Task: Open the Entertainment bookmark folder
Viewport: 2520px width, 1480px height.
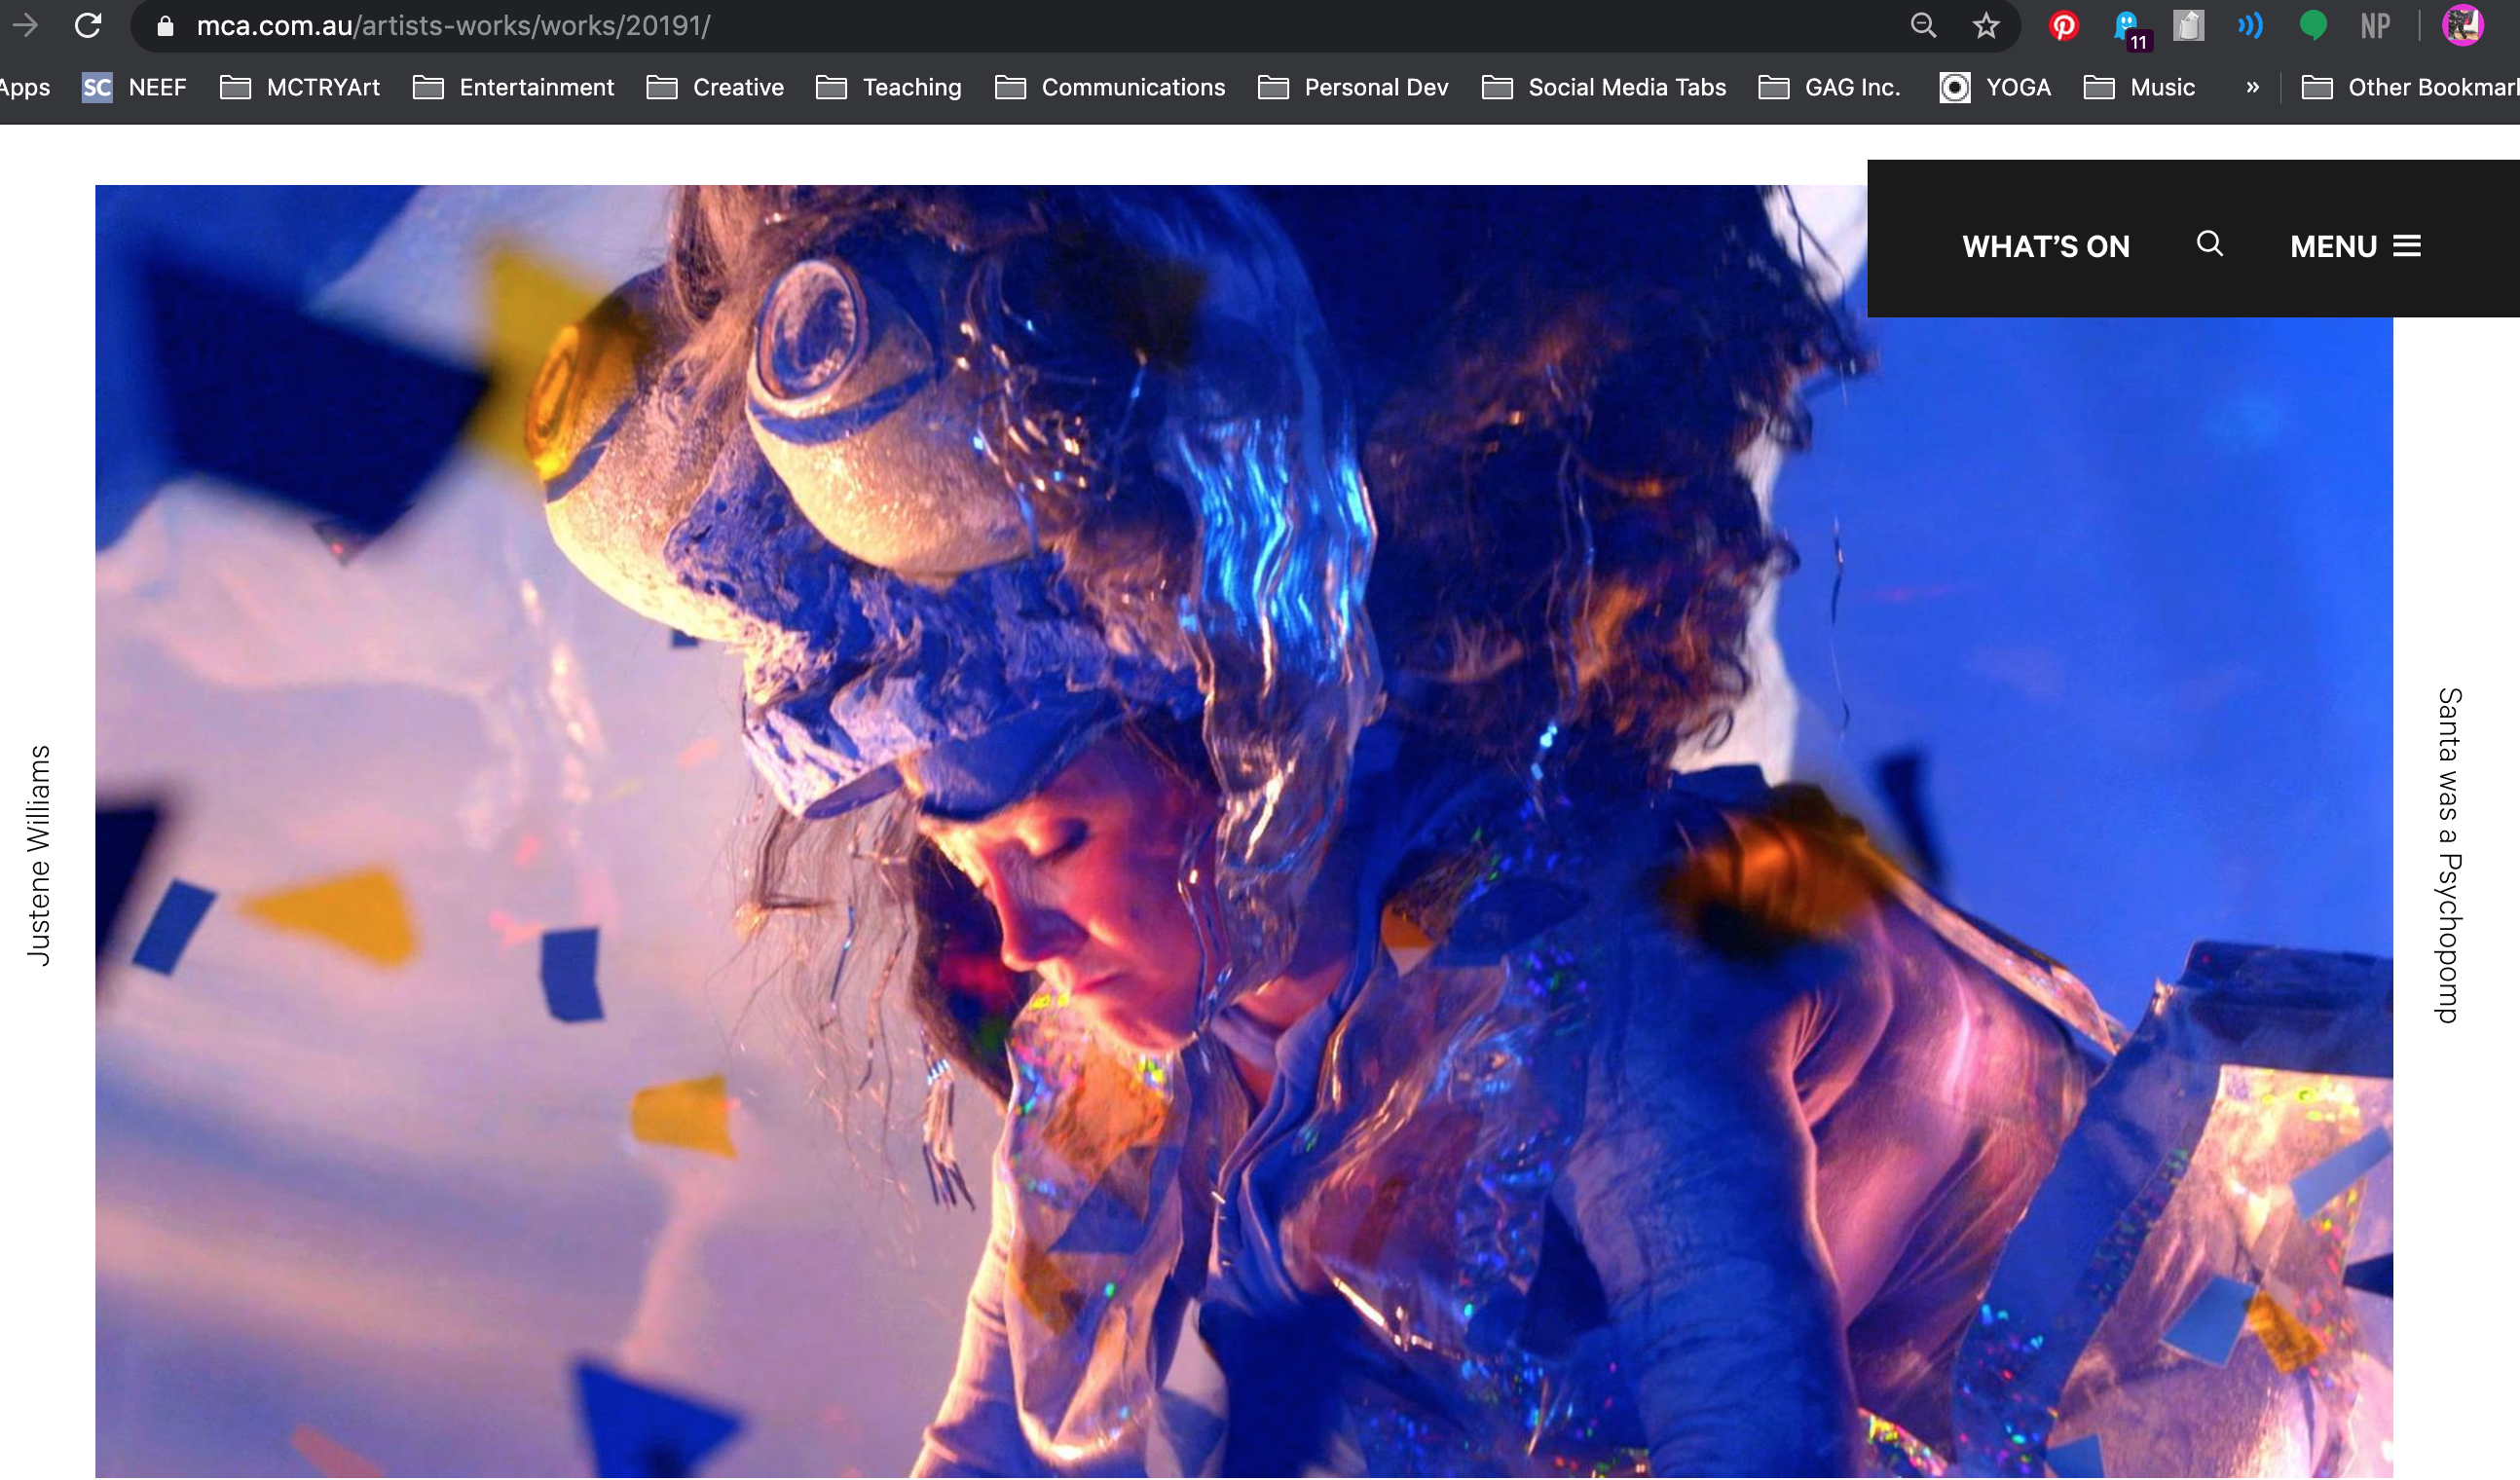Action: click(514, 88)
